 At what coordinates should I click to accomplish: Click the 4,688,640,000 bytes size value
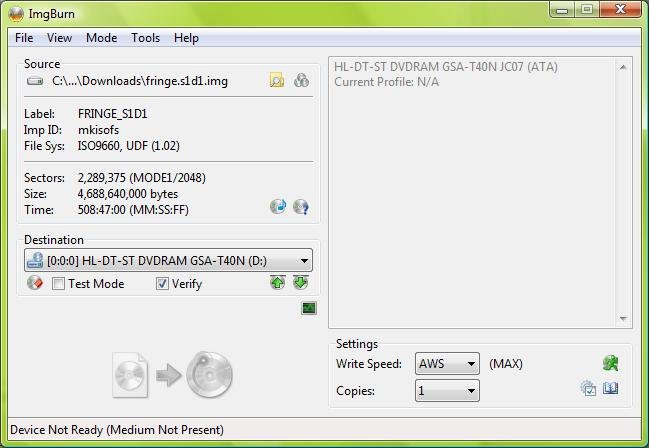[x=128, y=194]
